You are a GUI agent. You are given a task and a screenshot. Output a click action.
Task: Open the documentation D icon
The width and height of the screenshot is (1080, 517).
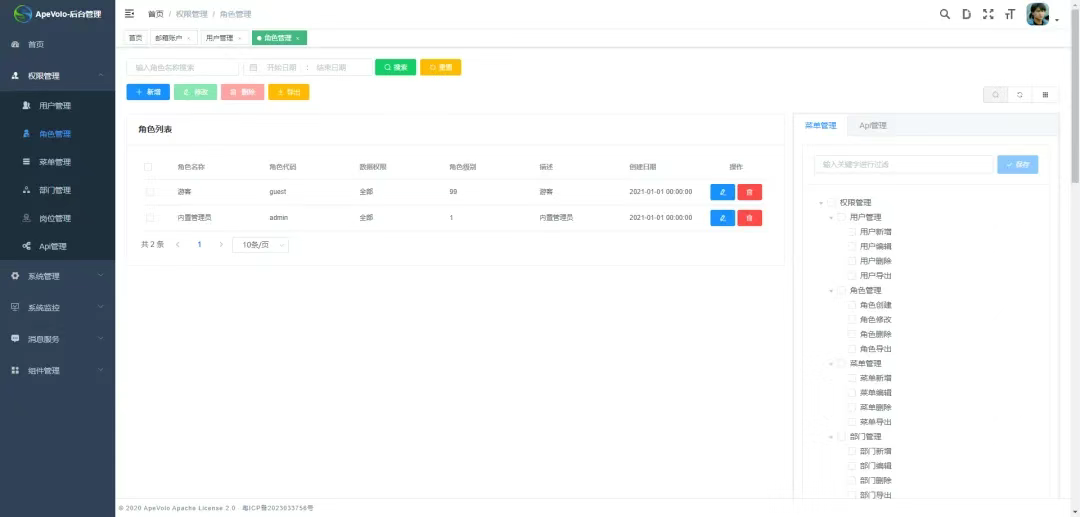[966, 14]
